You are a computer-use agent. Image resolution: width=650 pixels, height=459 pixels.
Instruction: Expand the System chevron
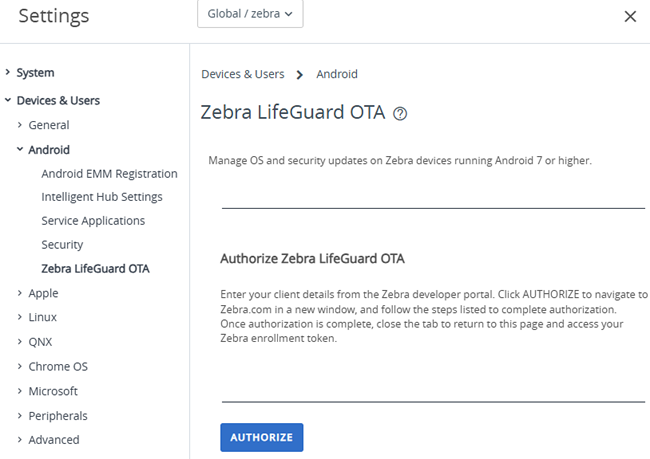tap(7, 72)
